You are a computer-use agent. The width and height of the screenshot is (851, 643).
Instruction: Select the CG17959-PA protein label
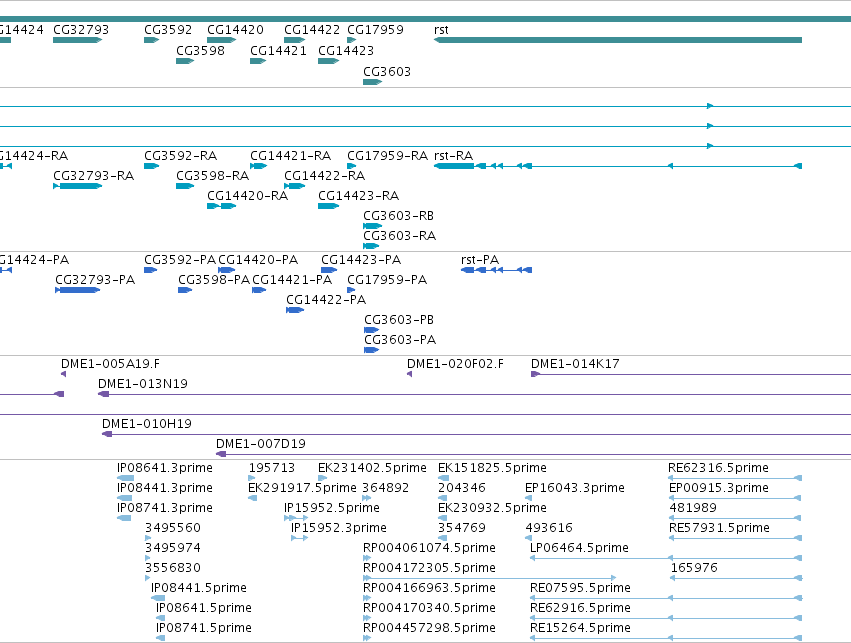[x=387, y=280]
